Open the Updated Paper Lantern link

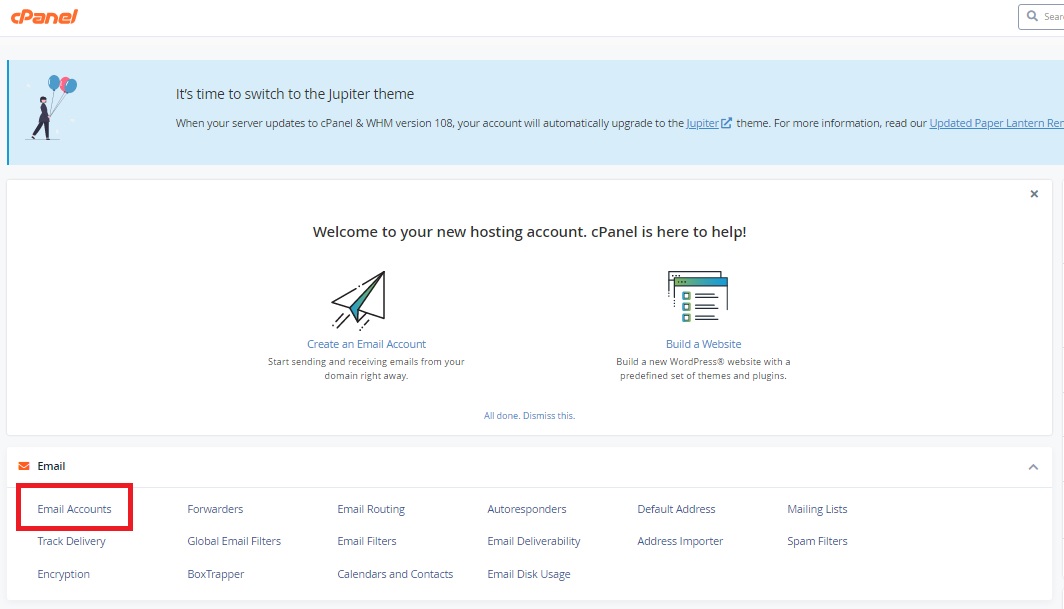pyautogui.click(x=996, y=123)
